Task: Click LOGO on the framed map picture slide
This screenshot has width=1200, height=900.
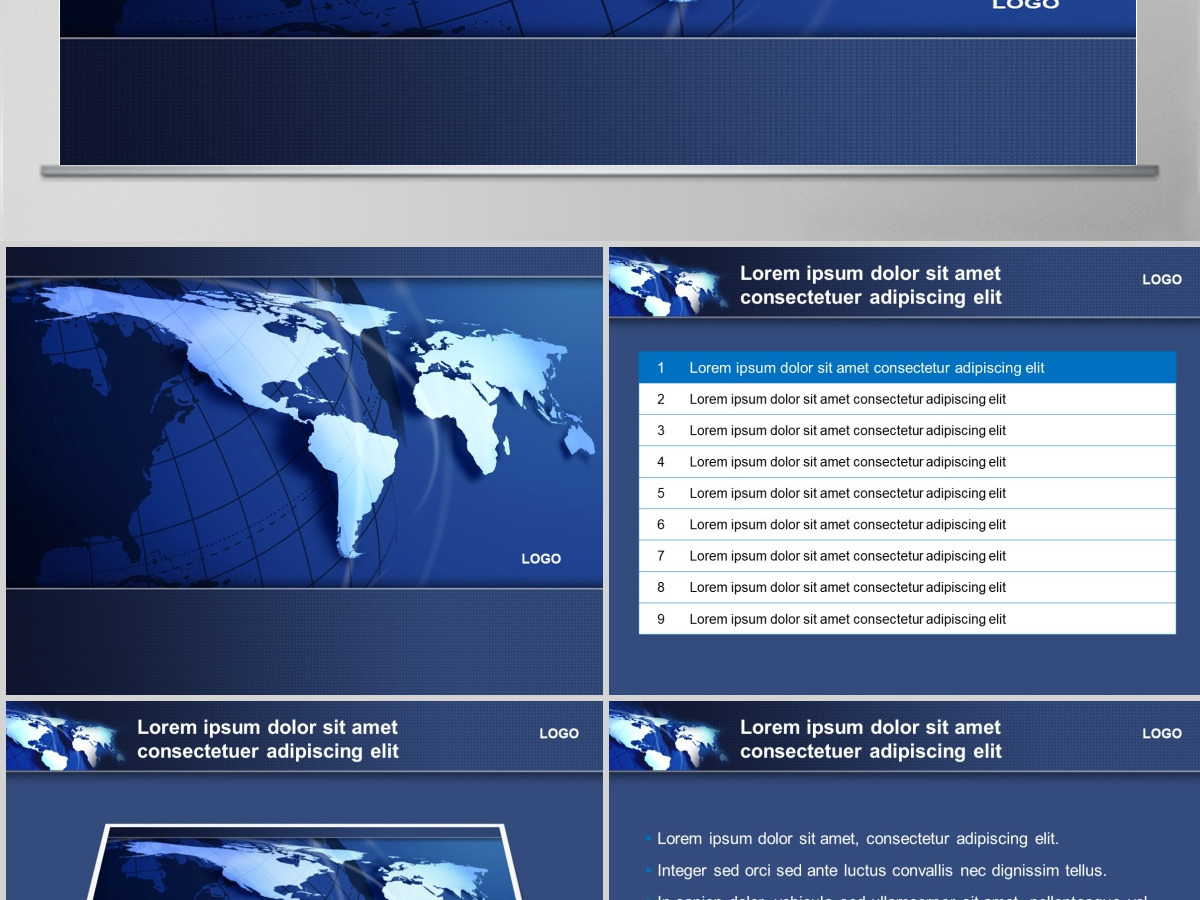Action: tap(559, 734)
